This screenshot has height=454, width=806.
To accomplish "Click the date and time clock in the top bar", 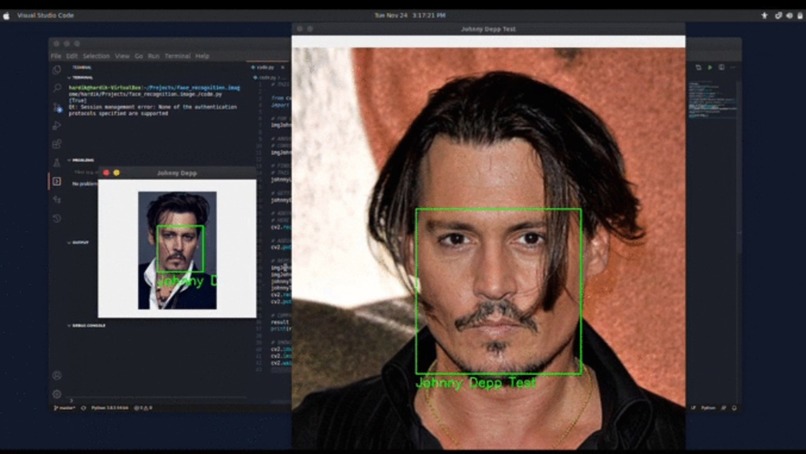I will point(410,16).
